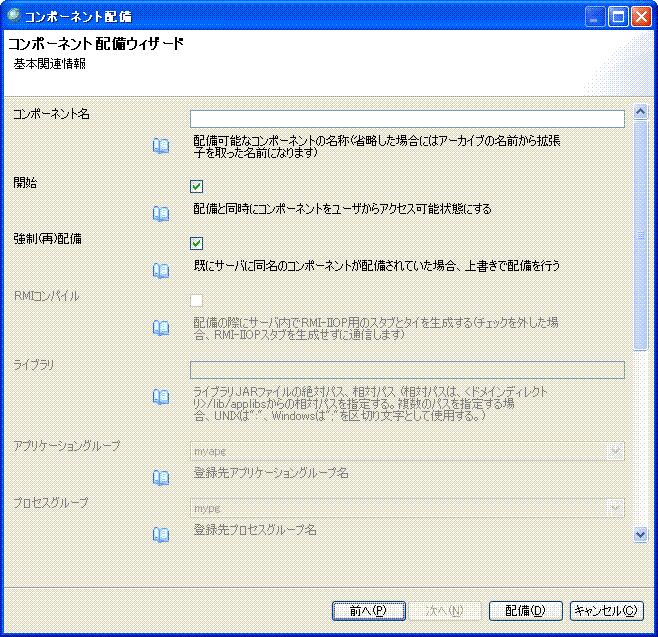
Task: Click the help book icon for アプリケーショングループ
Action: point(160,477)
